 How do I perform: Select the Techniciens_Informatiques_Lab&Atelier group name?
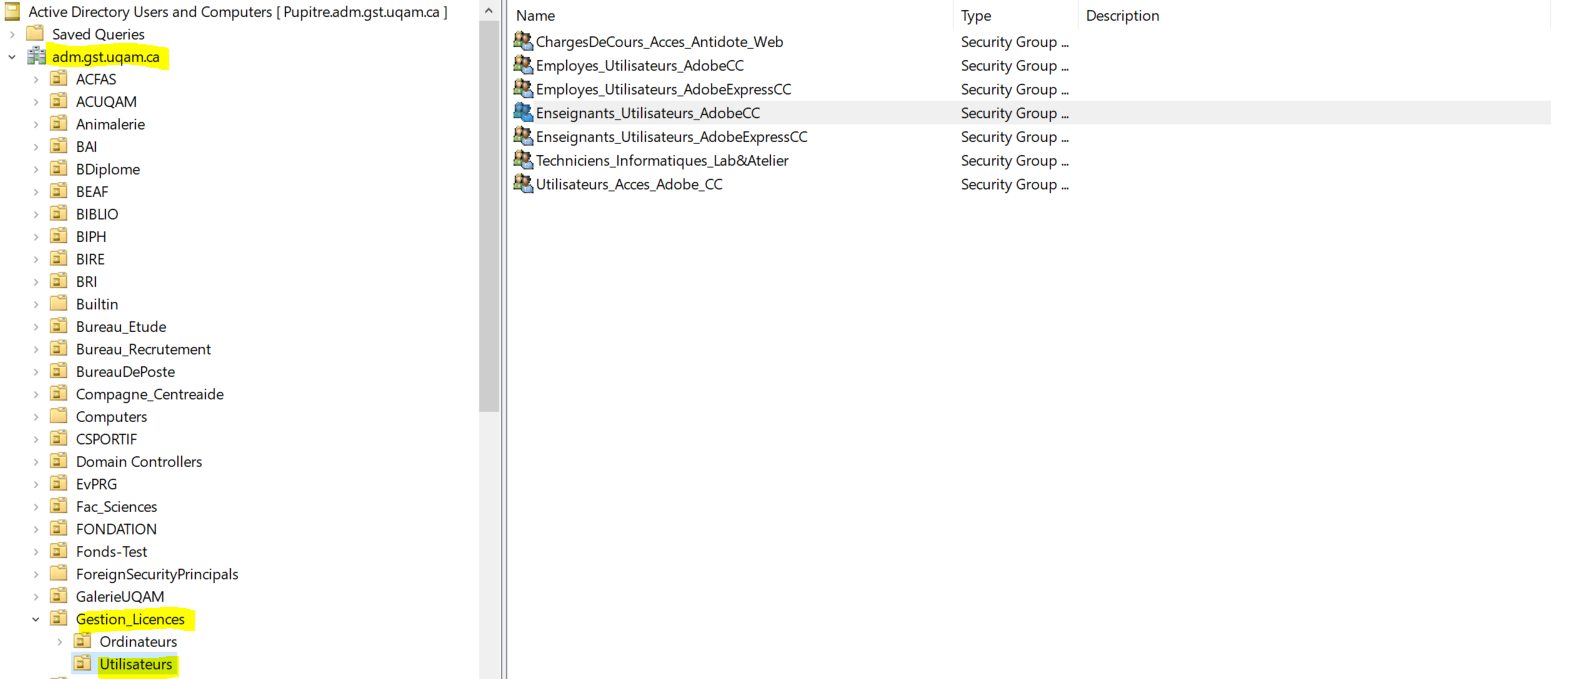click(x=662, y=160)
